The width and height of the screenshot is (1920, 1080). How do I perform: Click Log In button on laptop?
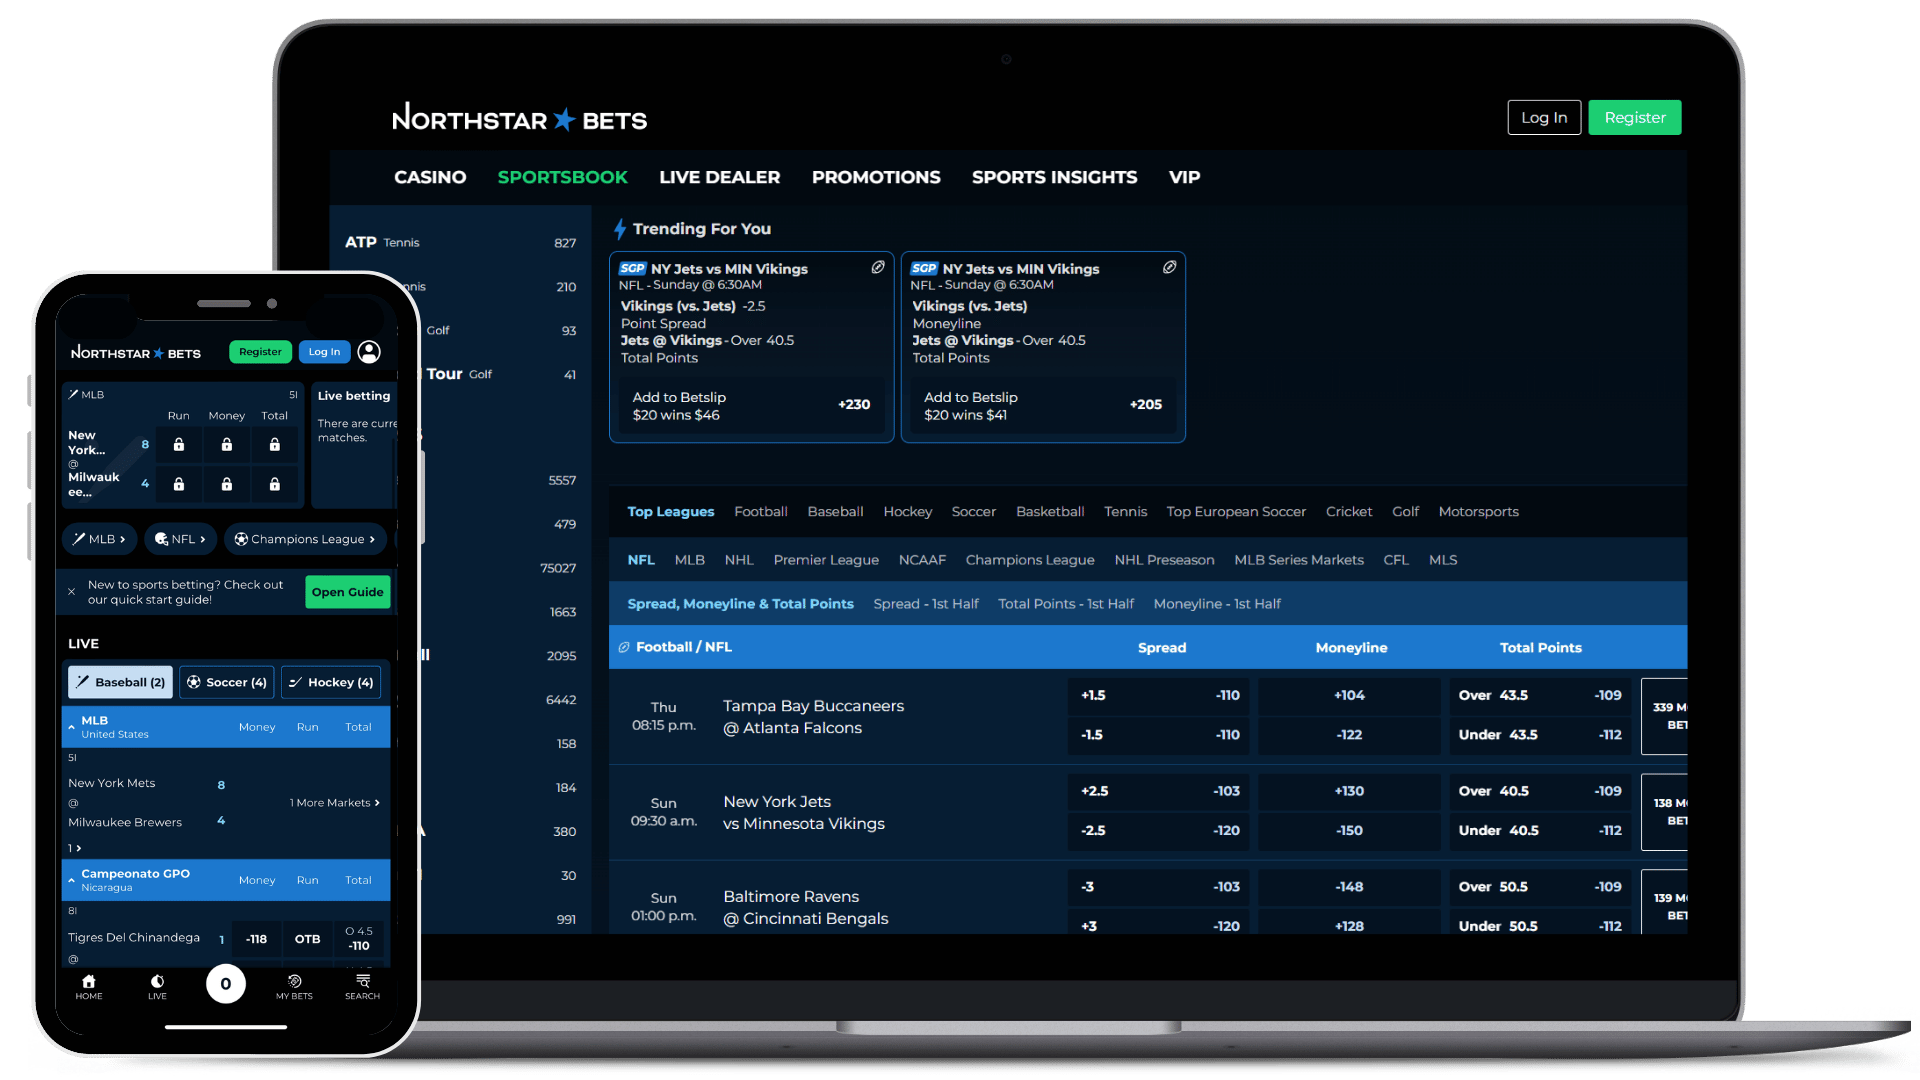point(1544,118)
